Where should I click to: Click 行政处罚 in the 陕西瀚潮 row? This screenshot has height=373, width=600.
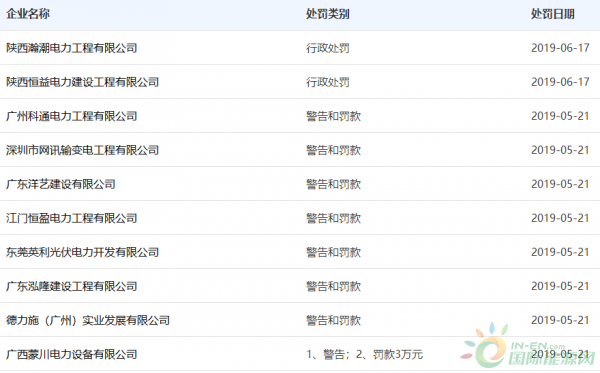point(328,48)
